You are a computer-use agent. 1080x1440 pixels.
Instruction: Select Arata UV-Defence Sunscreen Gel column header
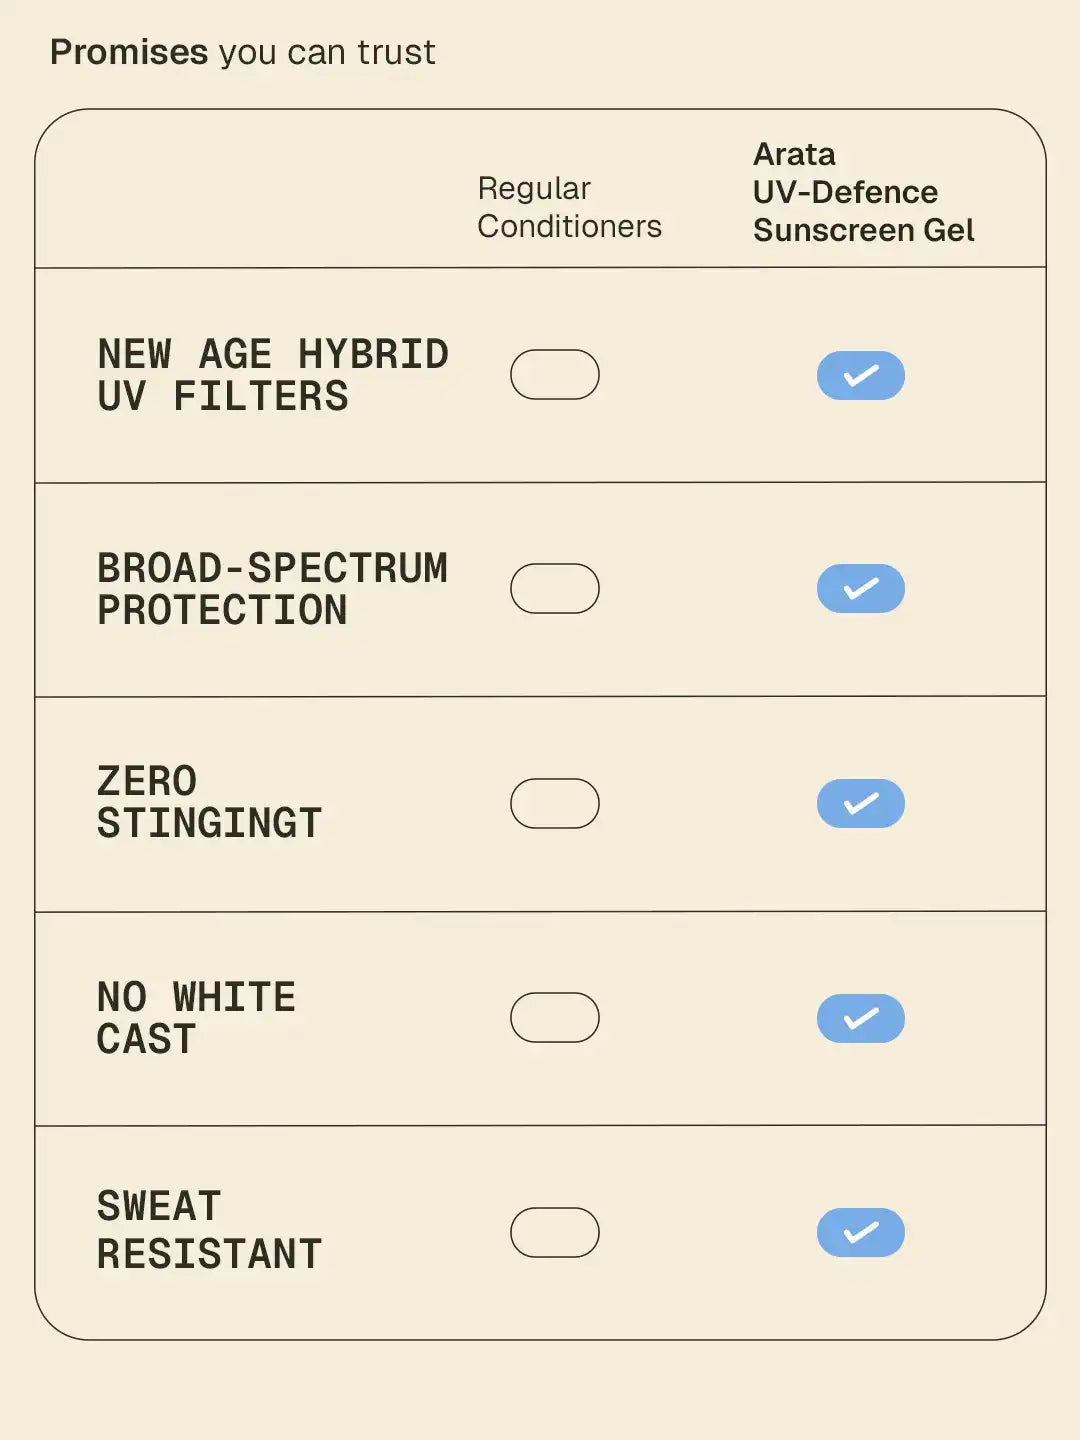click(x=863, y=192)
